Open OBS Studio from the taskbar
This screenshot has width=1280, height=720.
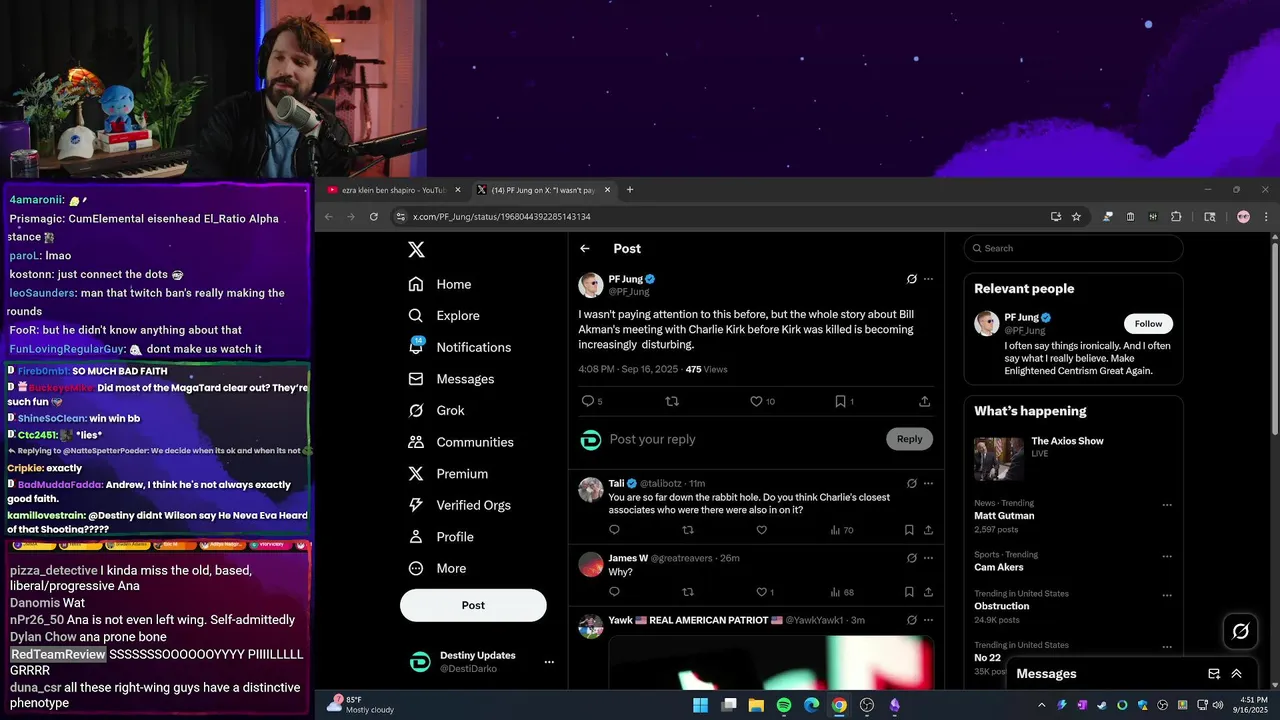tap(867, 705)
